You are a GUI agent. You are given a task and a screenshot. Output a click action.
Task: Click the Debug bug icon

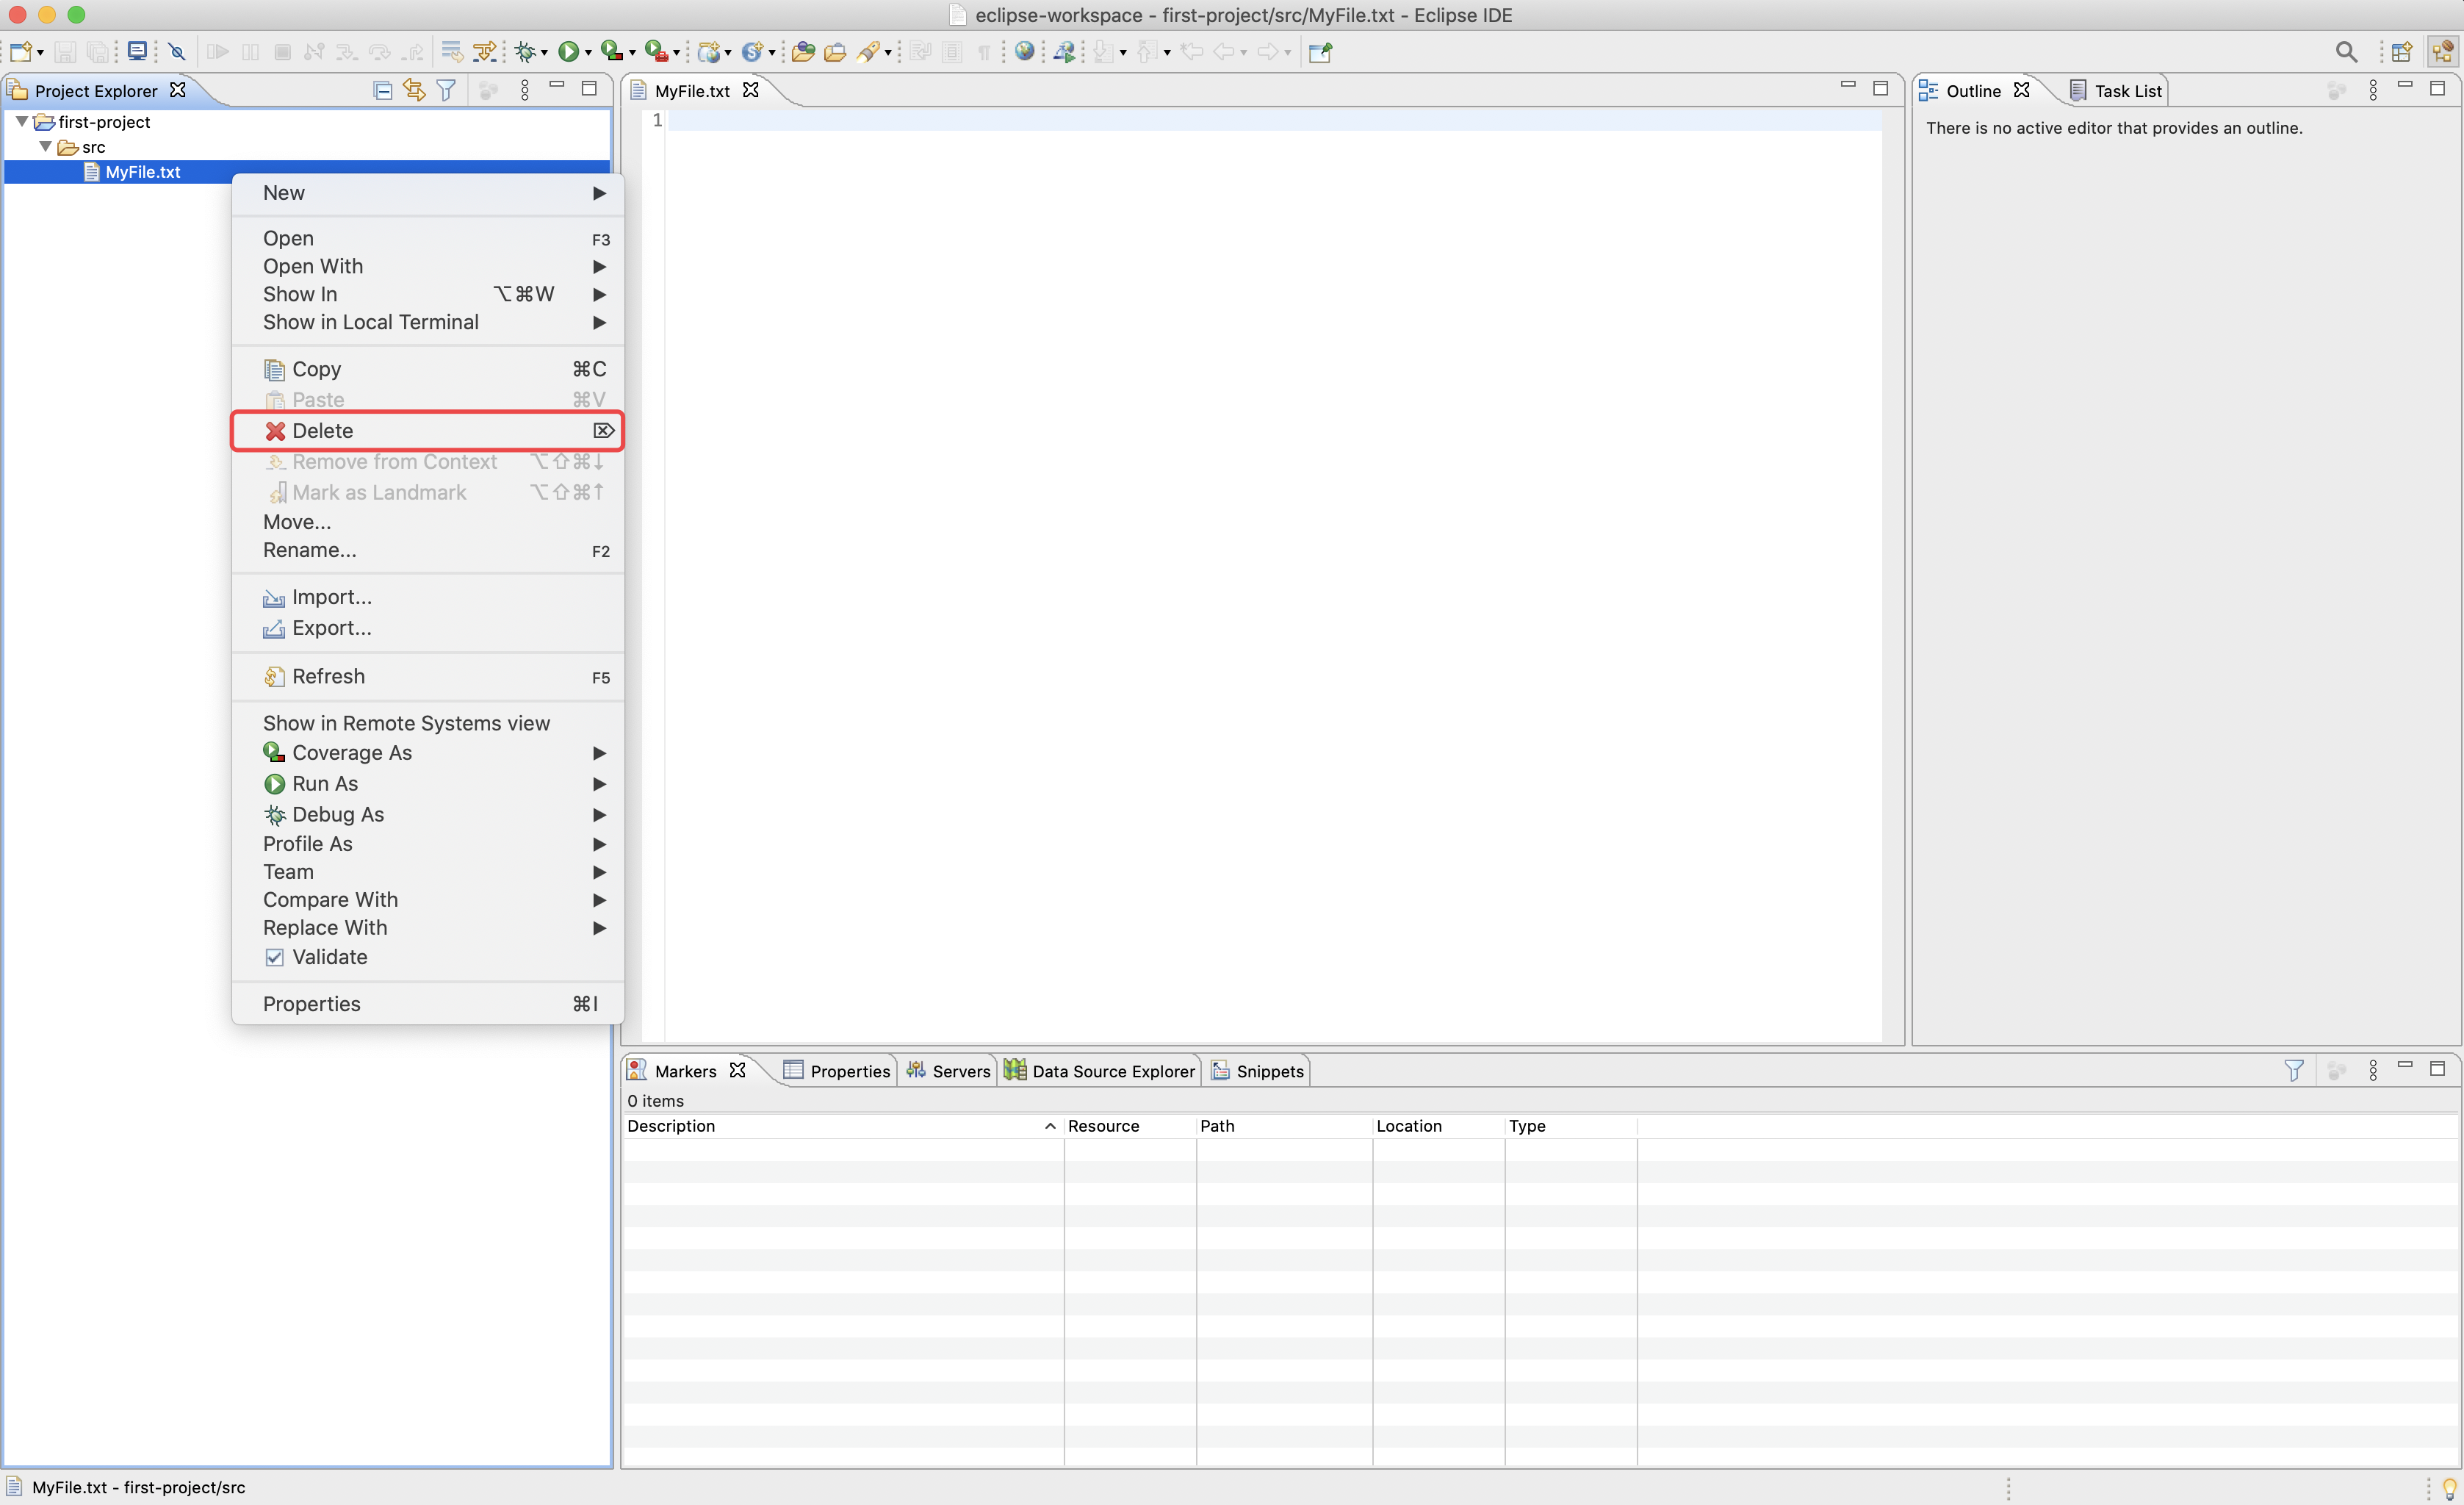click(x=526, y=51)
